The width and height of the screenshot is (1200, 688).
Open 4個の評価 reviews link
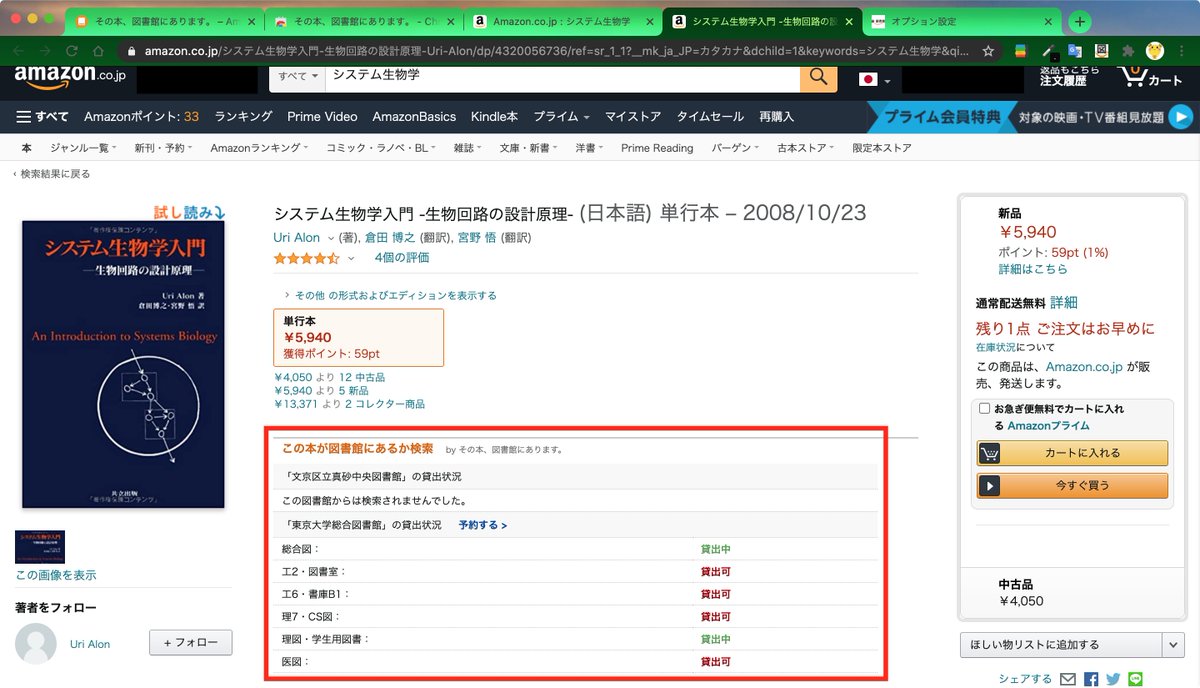click(x=402, y=258)
